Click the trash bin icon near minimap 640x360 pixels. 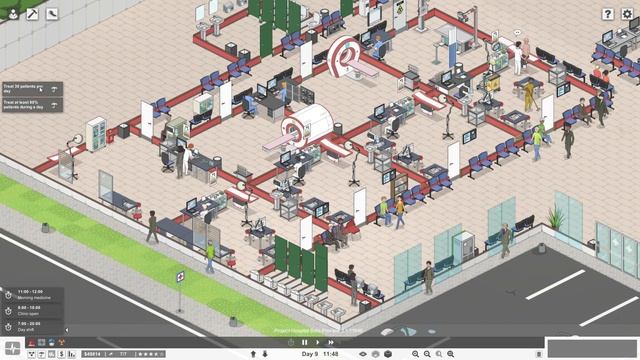pyautogui.click(x=539, y=354)
